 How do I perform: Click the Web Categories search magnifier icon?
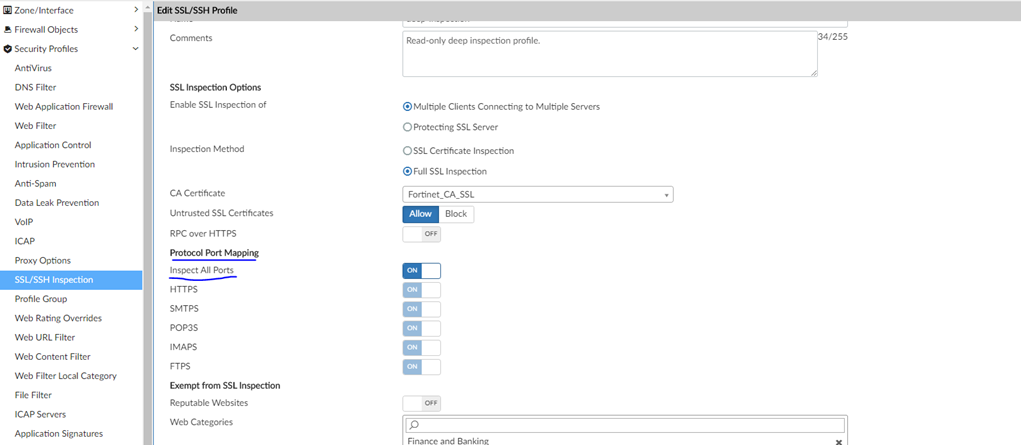[x=413, y=425]
